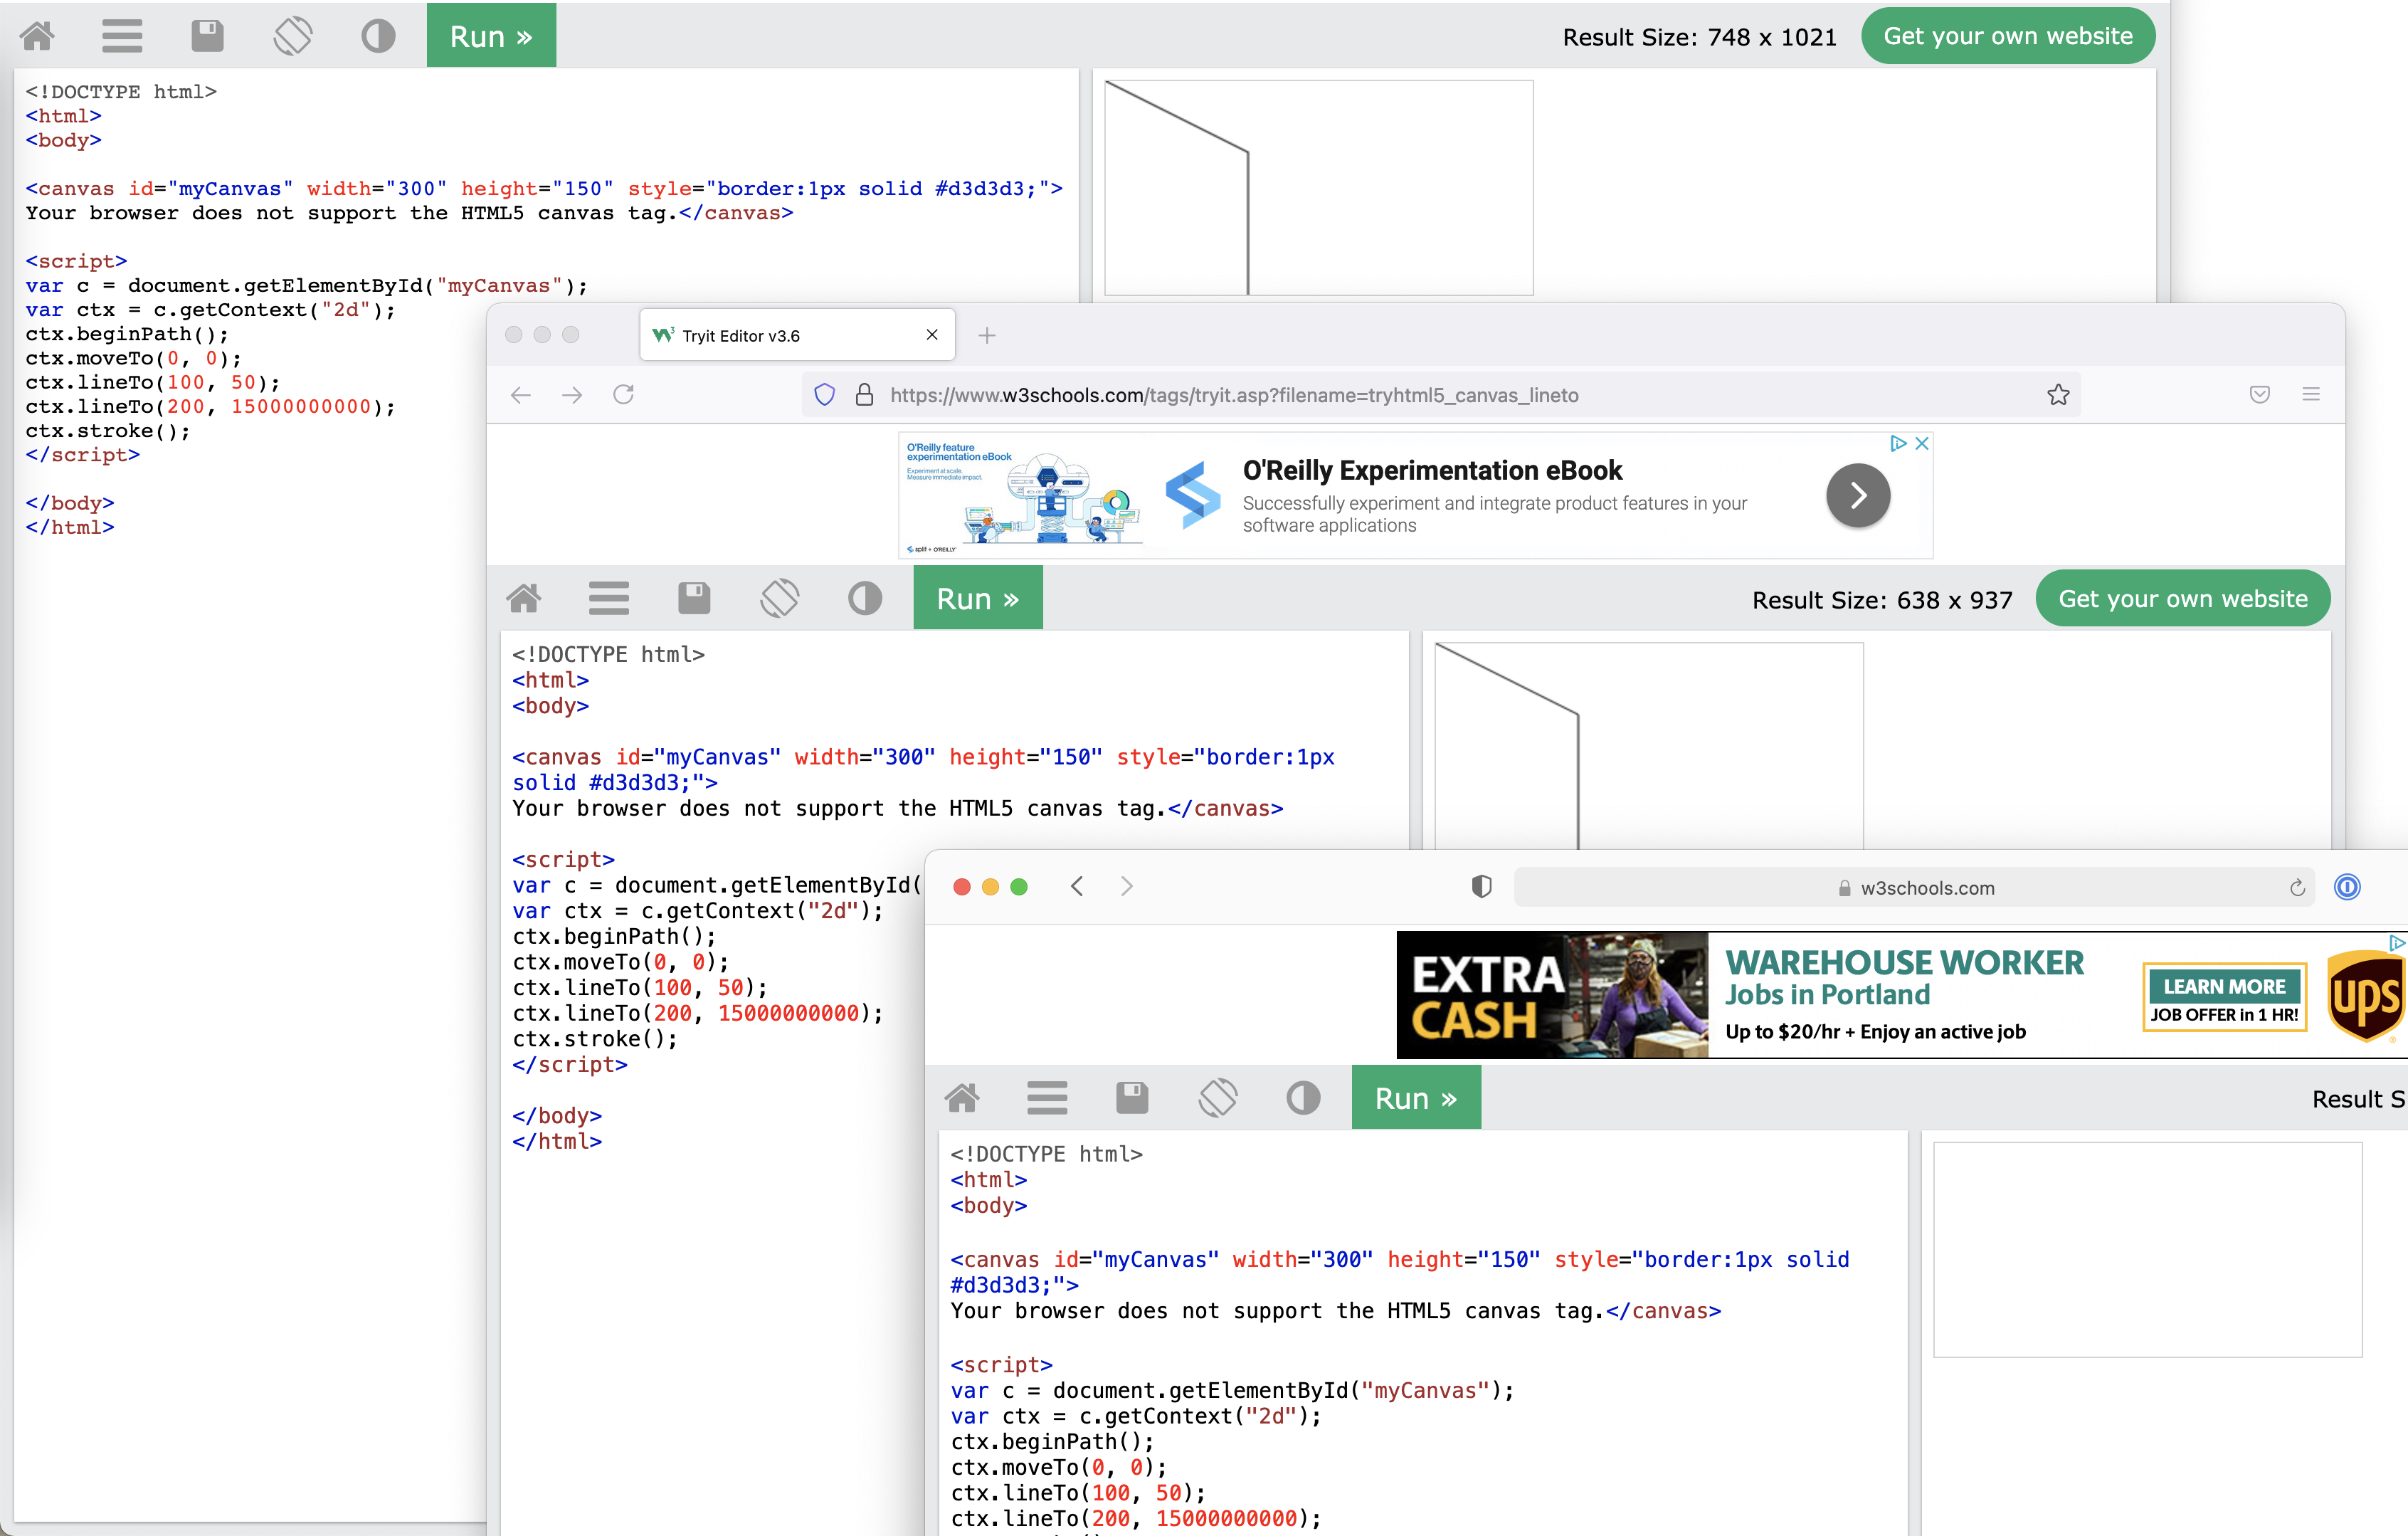This screenshot has width=2408, height=1536.
Task: Click LEARN MORE on the UPS warehouse ad
Action: click(2224, 985)
